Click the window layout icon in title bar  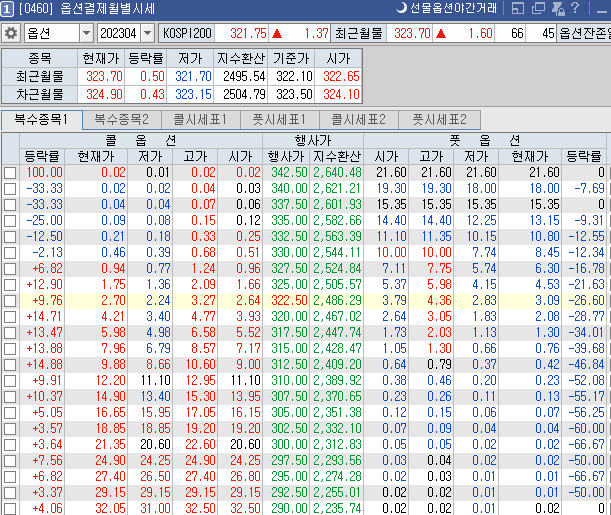click(x=517, y=8)
